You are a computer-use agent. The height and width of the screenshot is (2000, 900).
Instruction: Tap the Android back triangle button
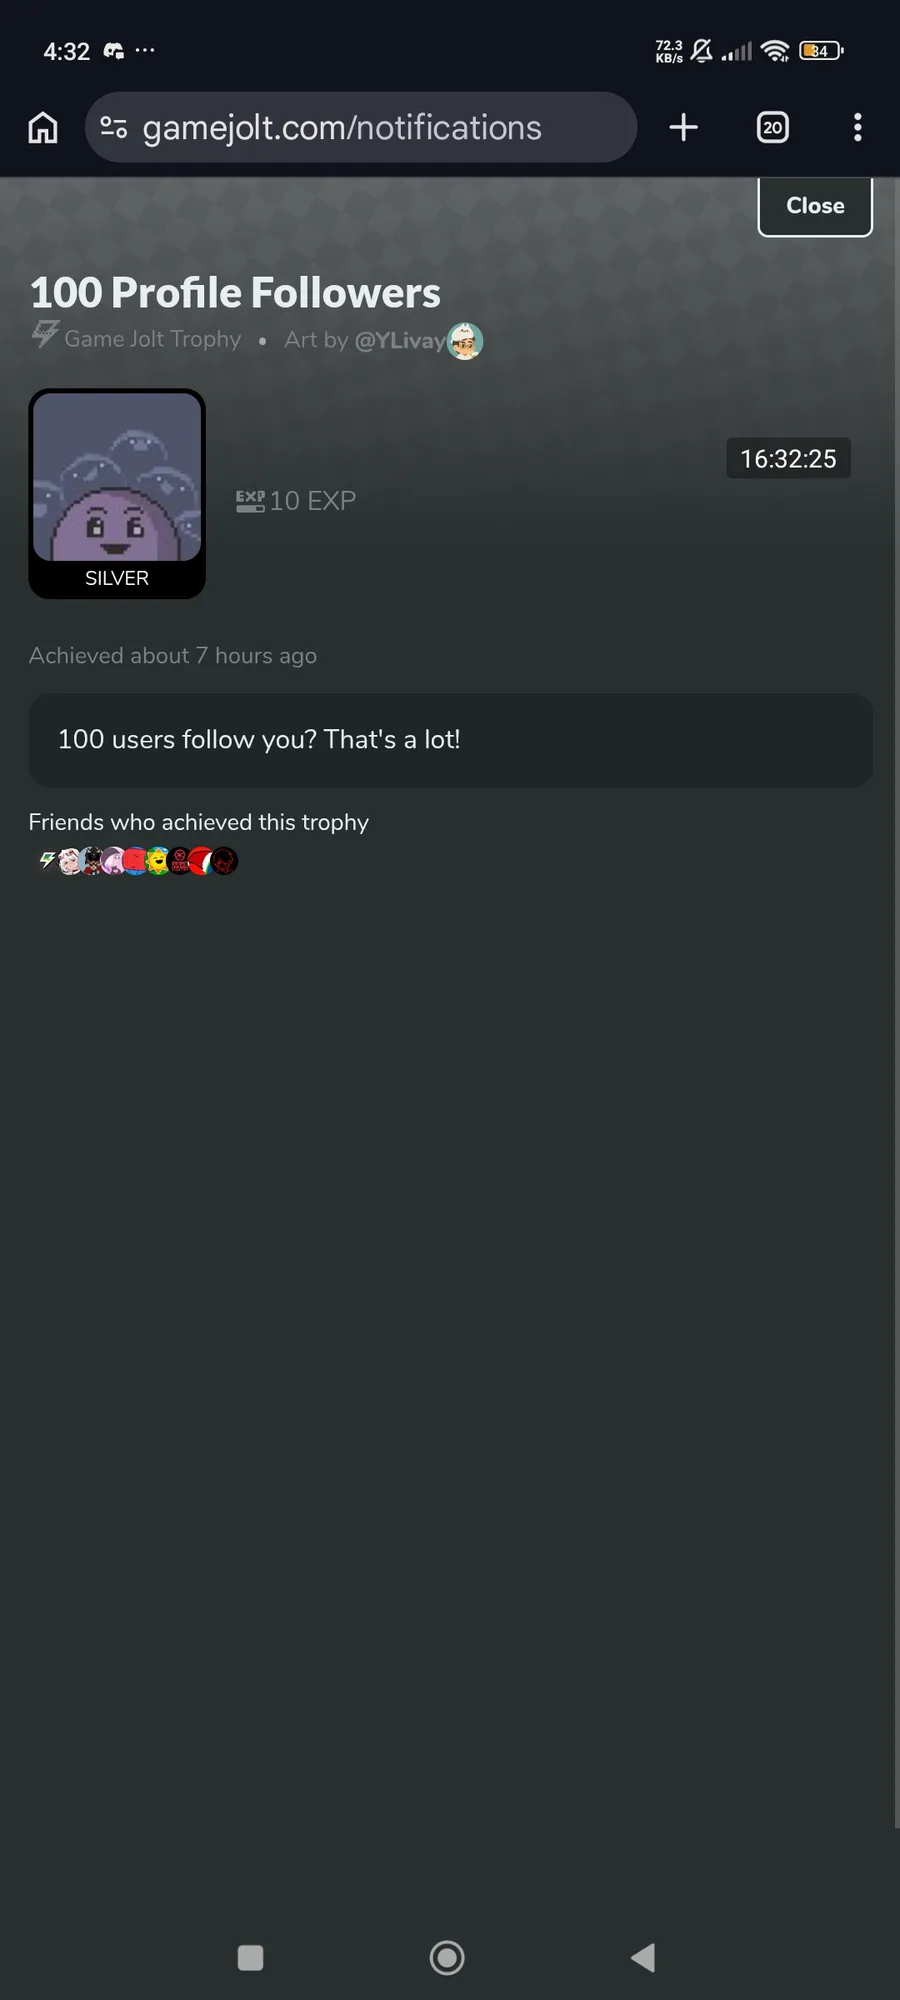(x=643, y=1957)
